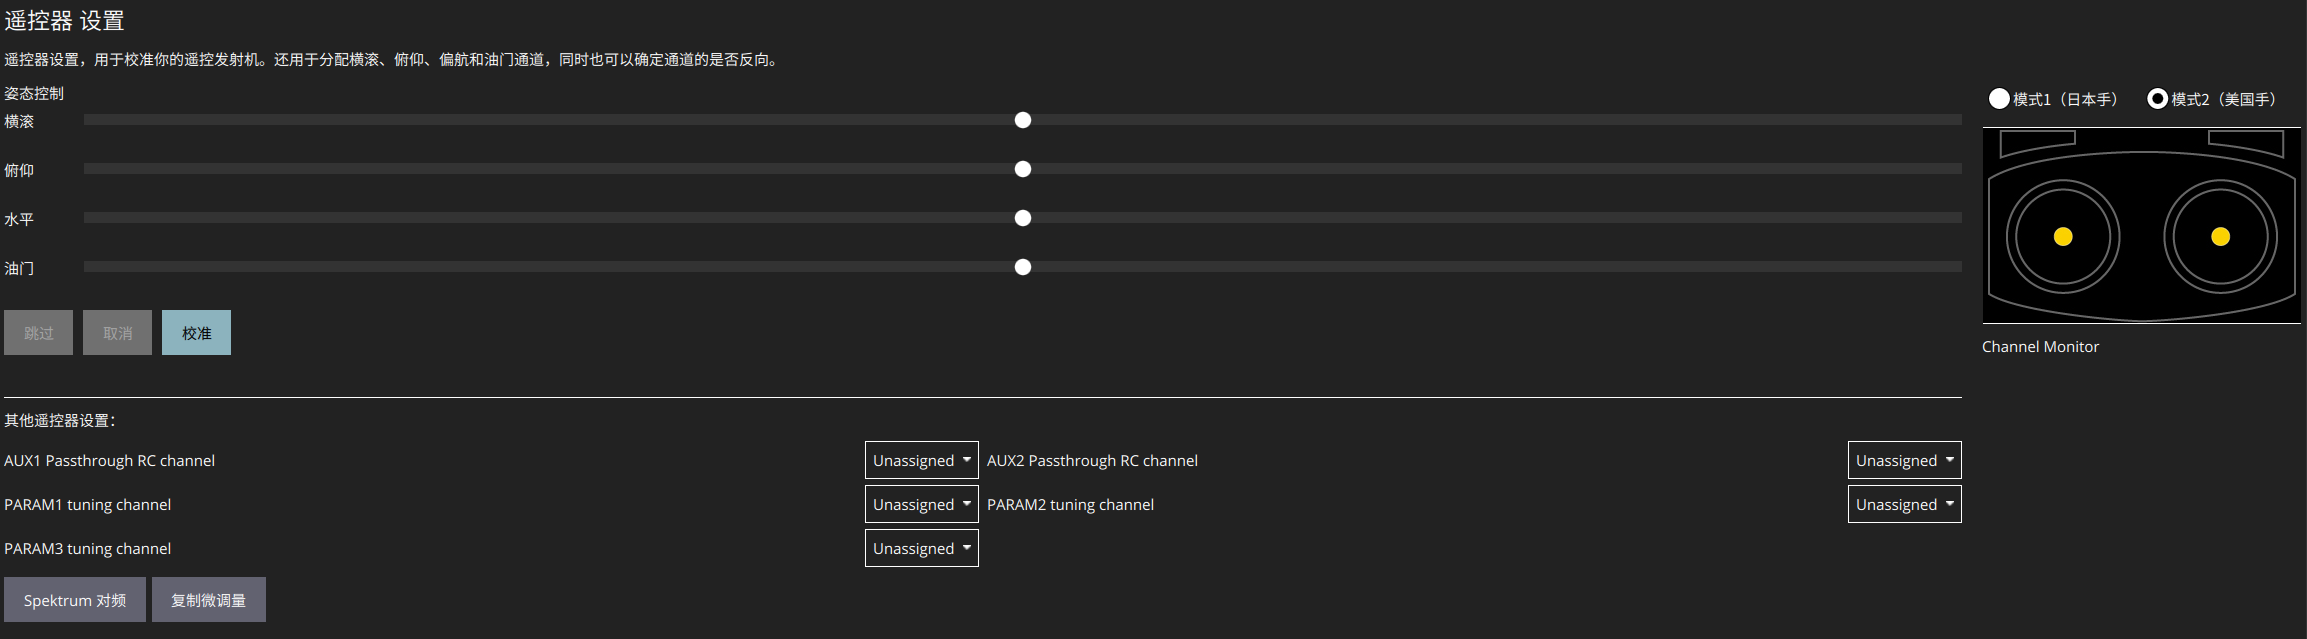Expand PARAM1 tuning channel dropdown

point(921,504)
